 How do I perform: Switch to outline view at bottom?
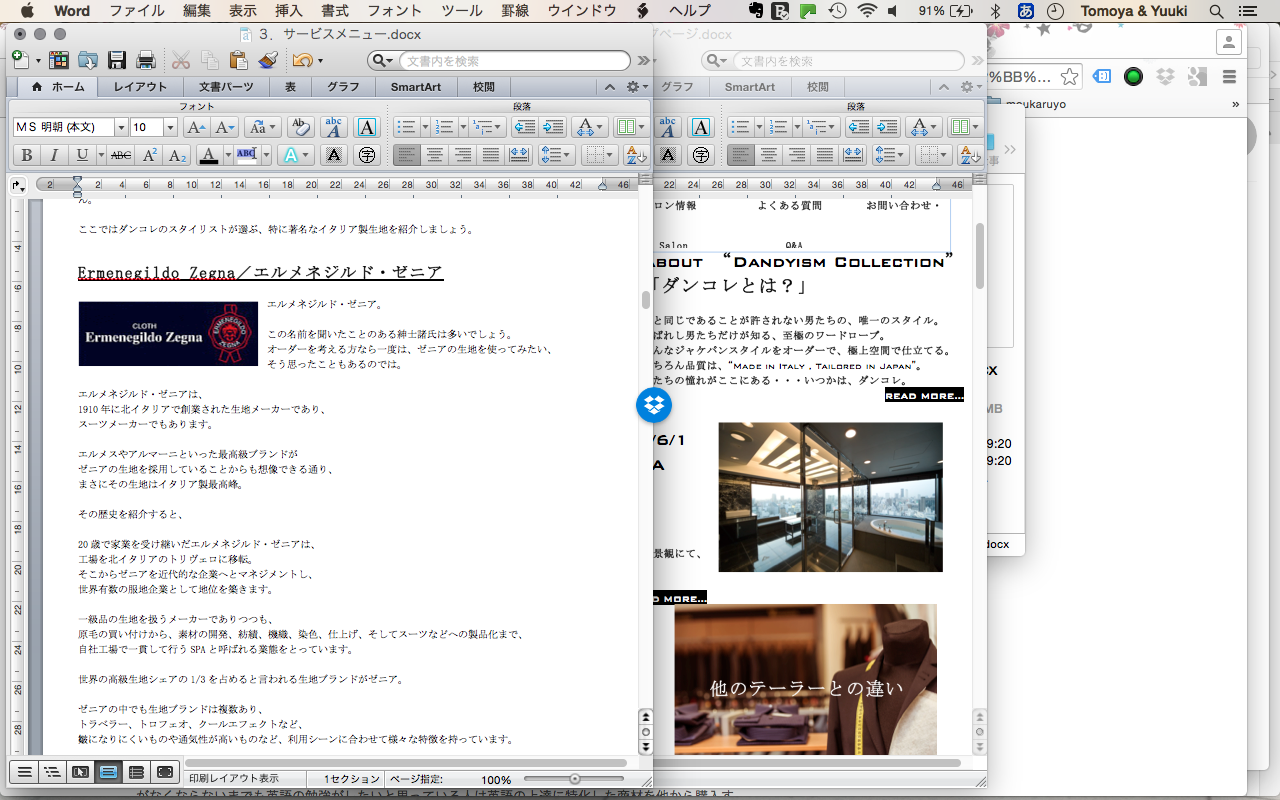(51, 771)
